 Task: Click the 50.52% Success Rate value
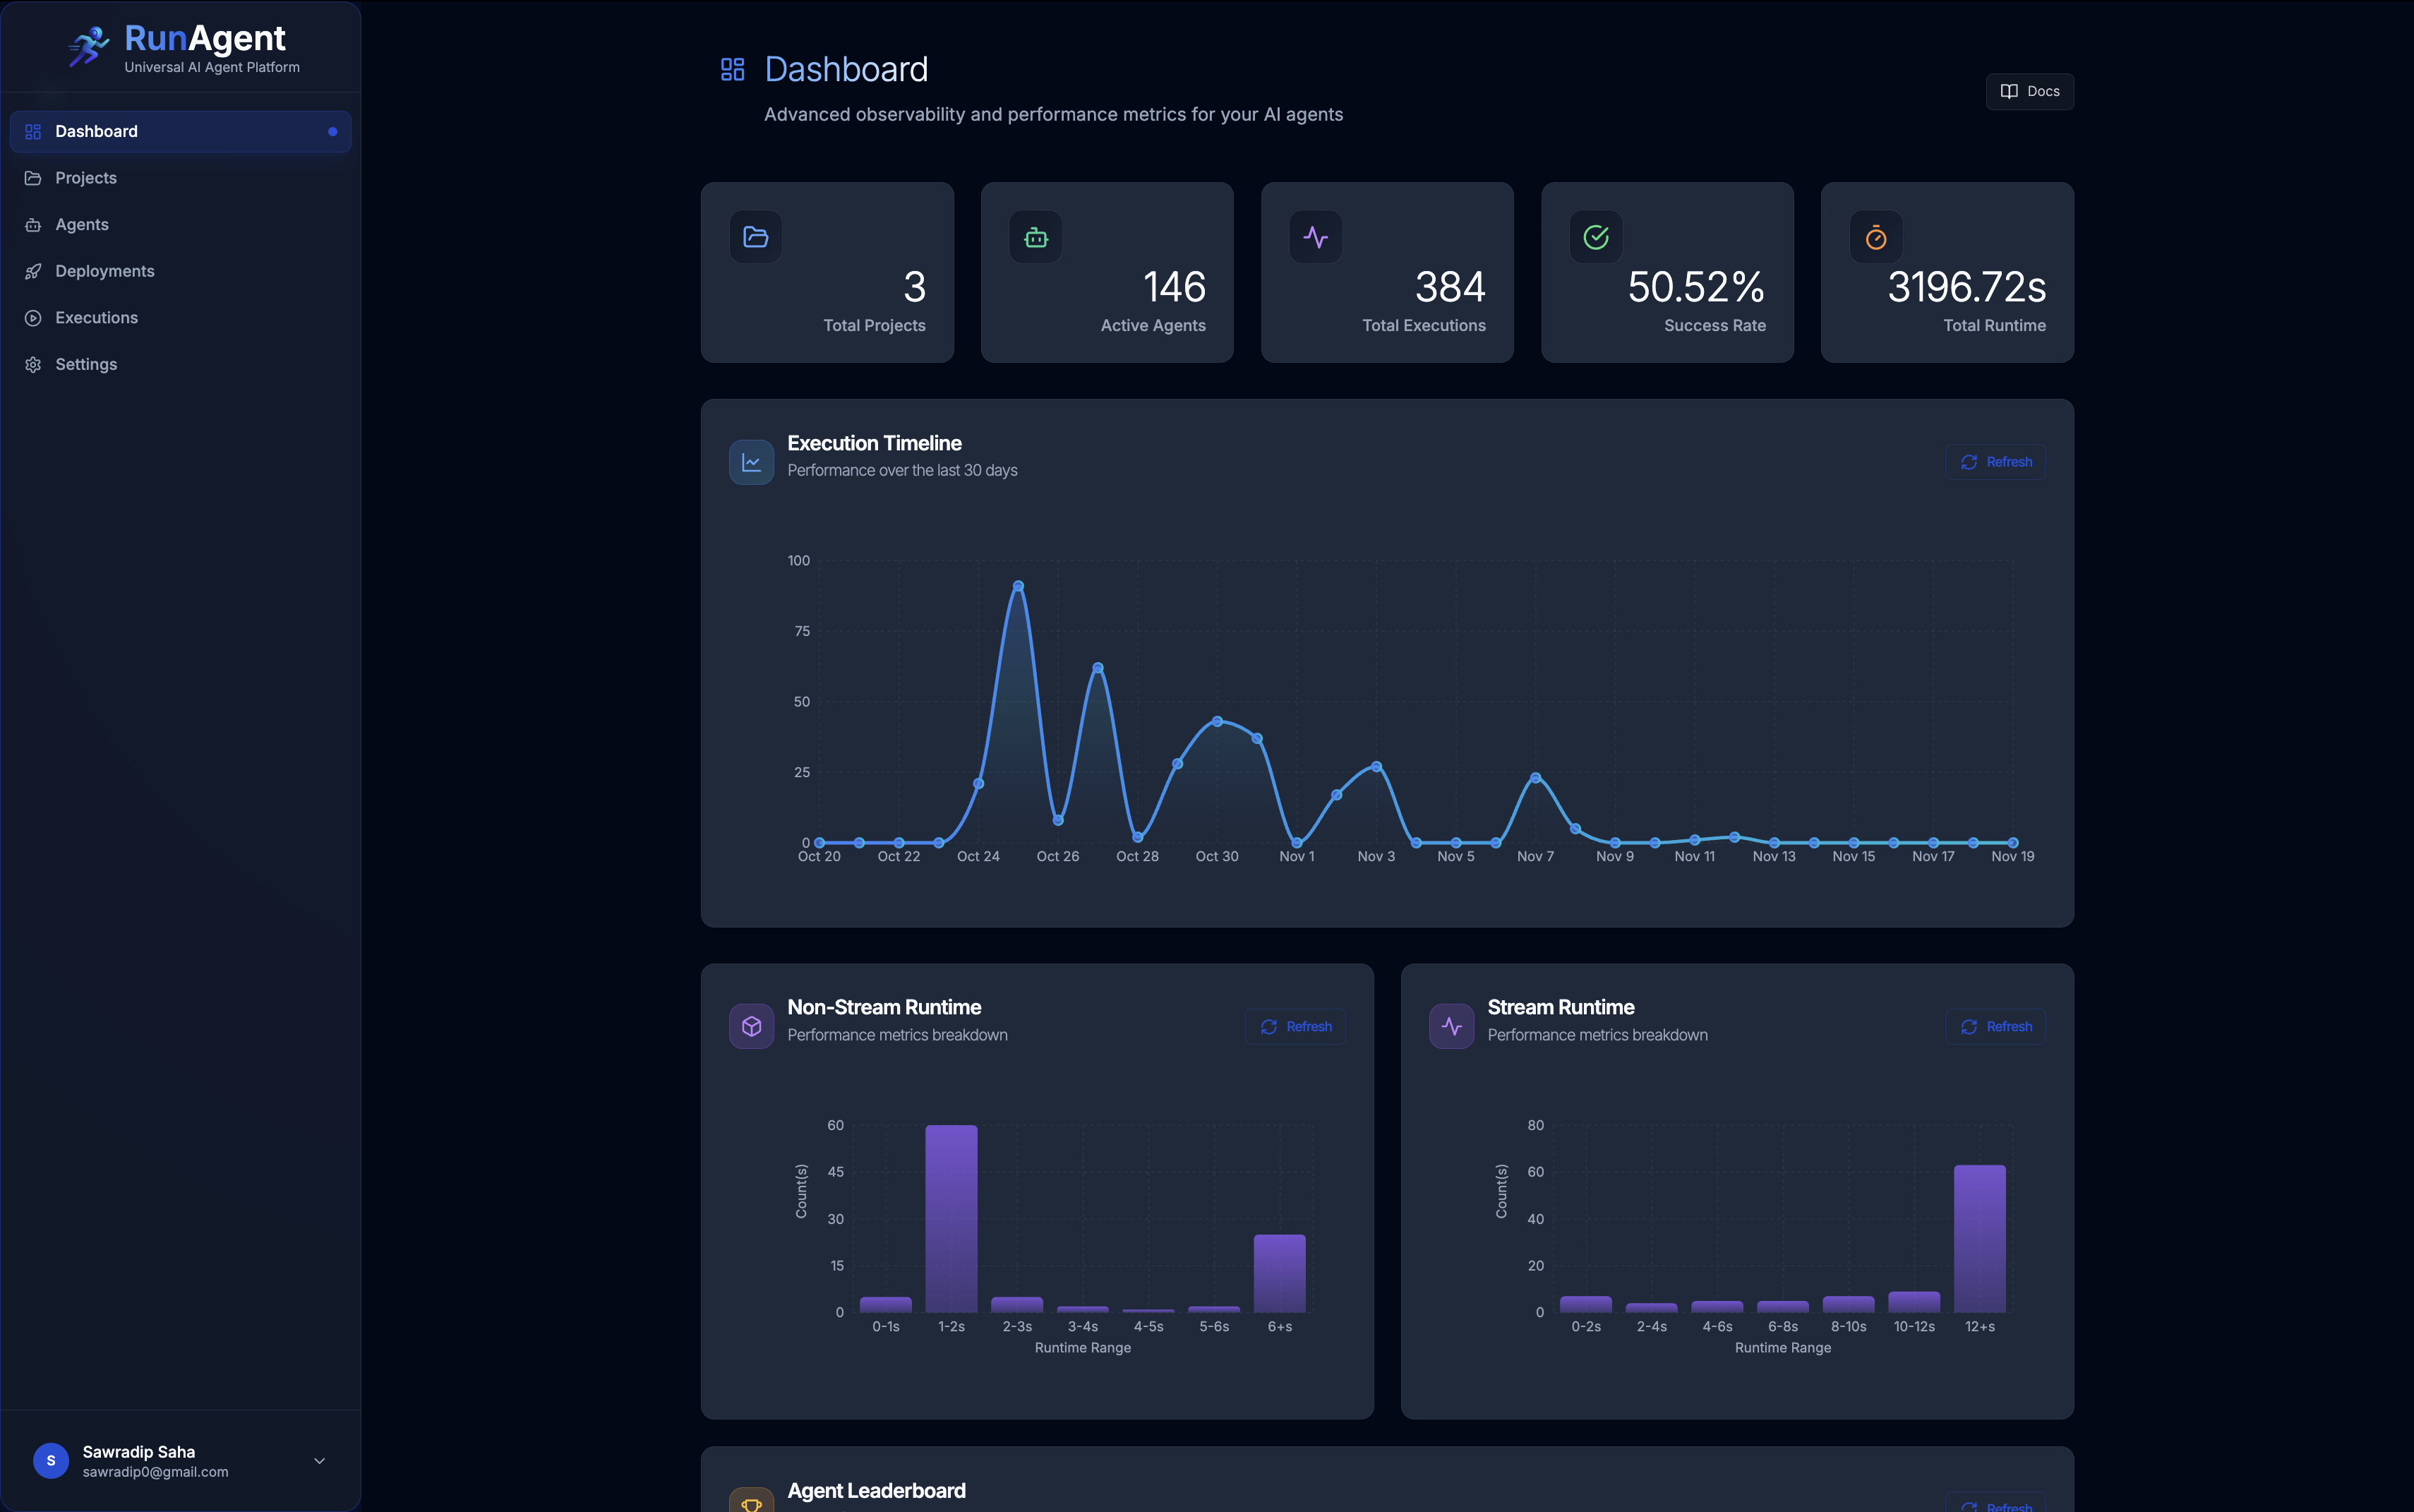tap(1696, 288)
